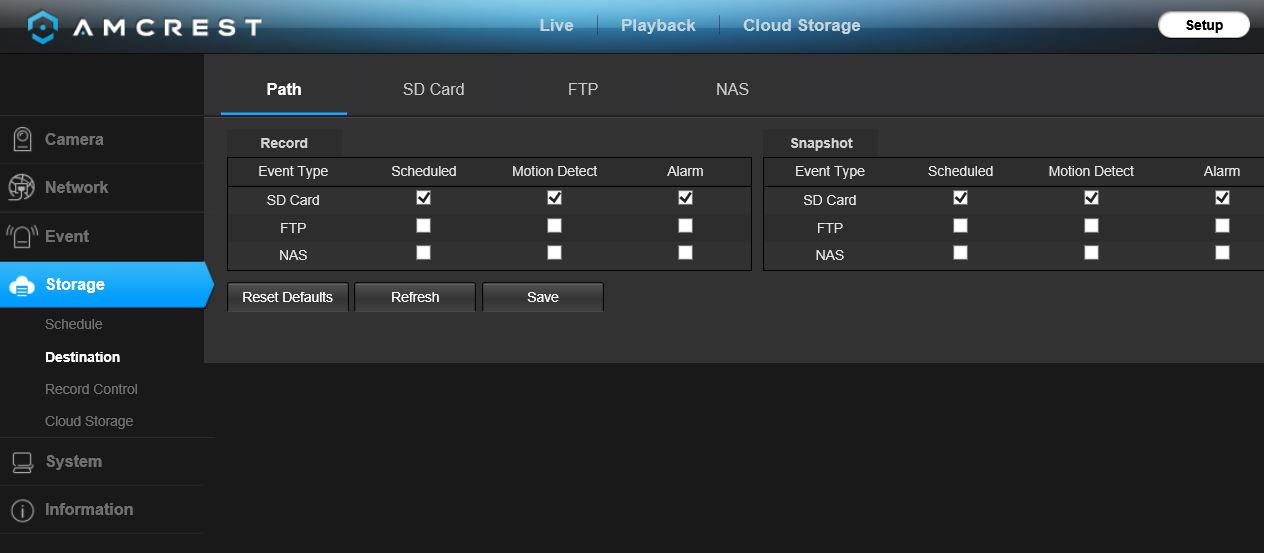1264x553 pixels.
Task: Enable Record FTP Scheduled checkbox
Action: click(424, 226)
